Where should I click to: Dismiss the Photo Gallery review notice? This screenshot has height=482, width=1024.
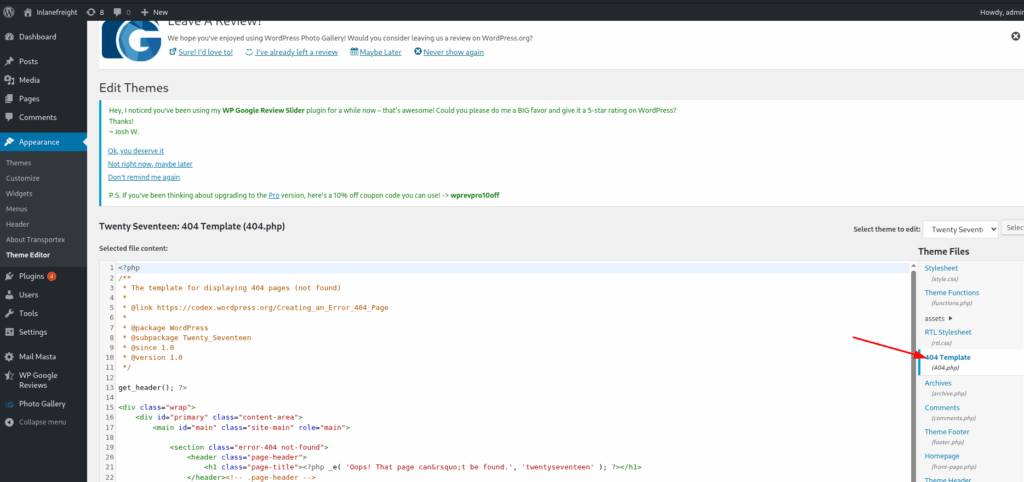point(1015,35)
